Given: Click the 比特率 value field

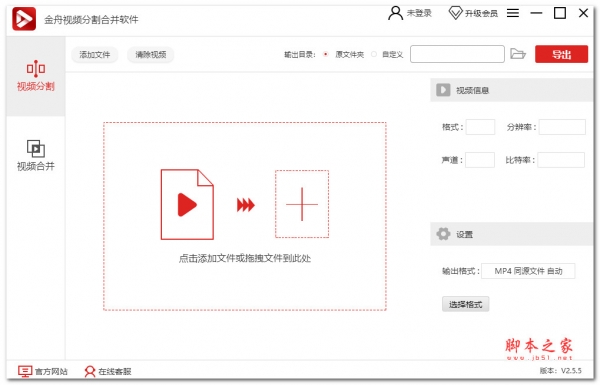Looking at the screenshot, I should (561, 160).
